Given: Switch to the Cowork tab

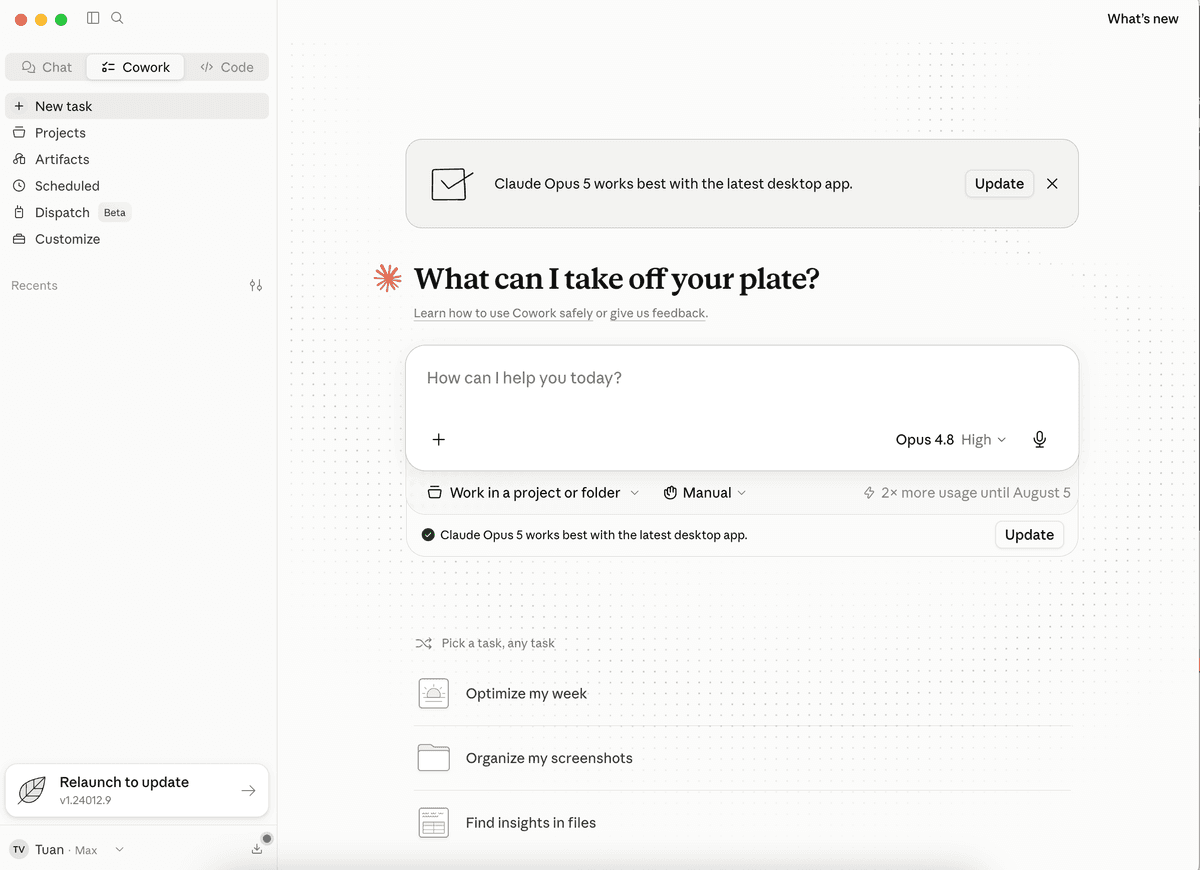Looking at the screenshot, I should pyautogui.click(x=136, y=67).
